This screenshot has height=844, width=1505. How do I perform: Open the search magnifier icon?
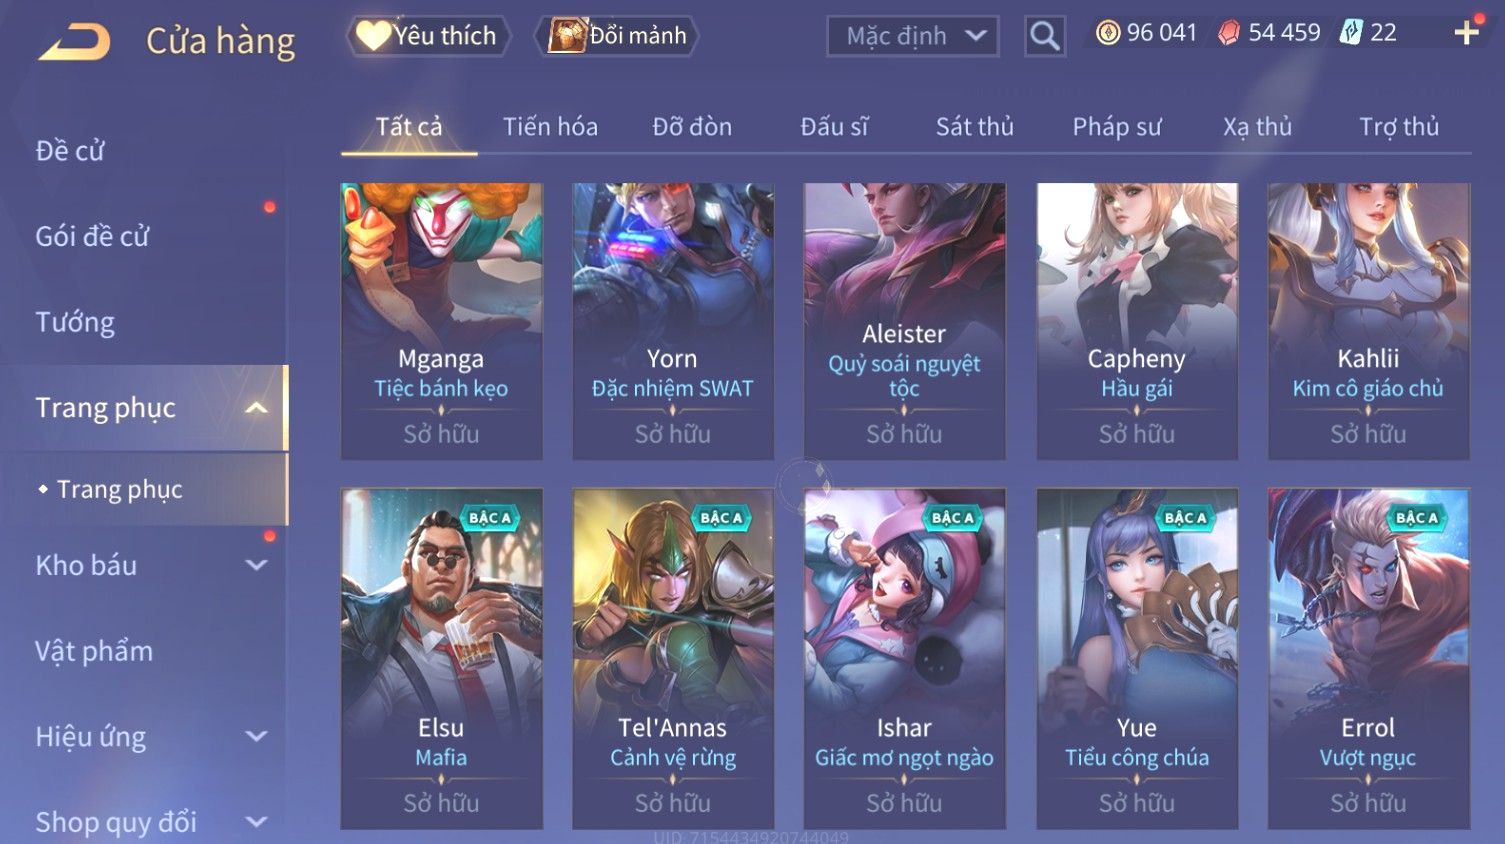point(1044,36)
